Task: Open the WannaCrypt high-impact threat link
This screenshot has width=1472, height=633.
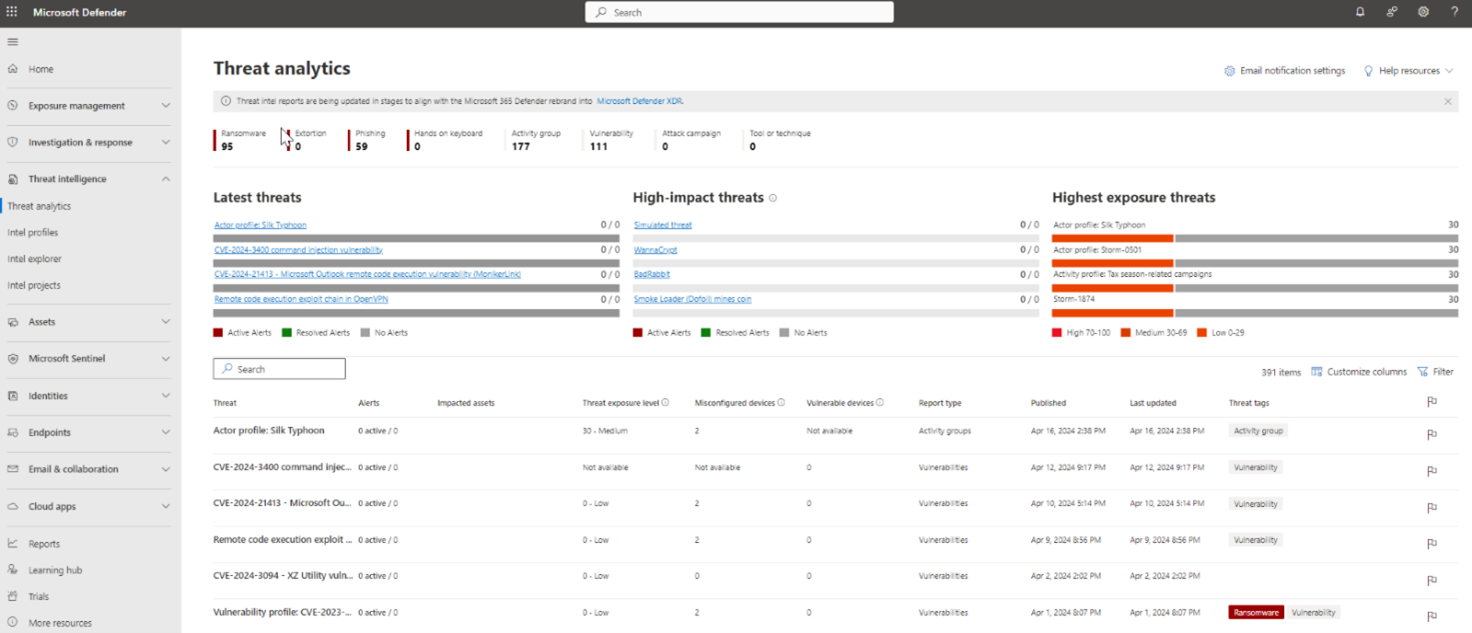Action: pos(655,250)
